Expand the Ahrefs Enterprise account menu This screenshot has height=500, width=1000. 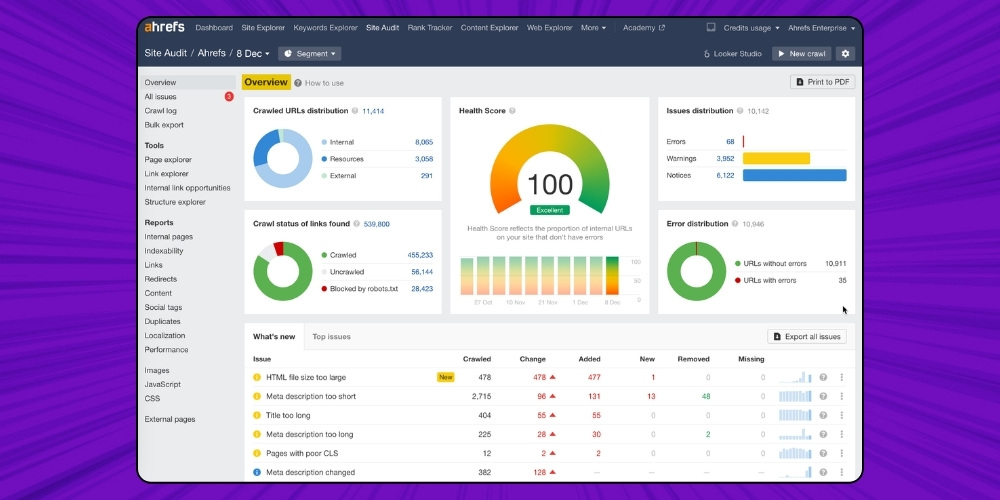point(821,28)
